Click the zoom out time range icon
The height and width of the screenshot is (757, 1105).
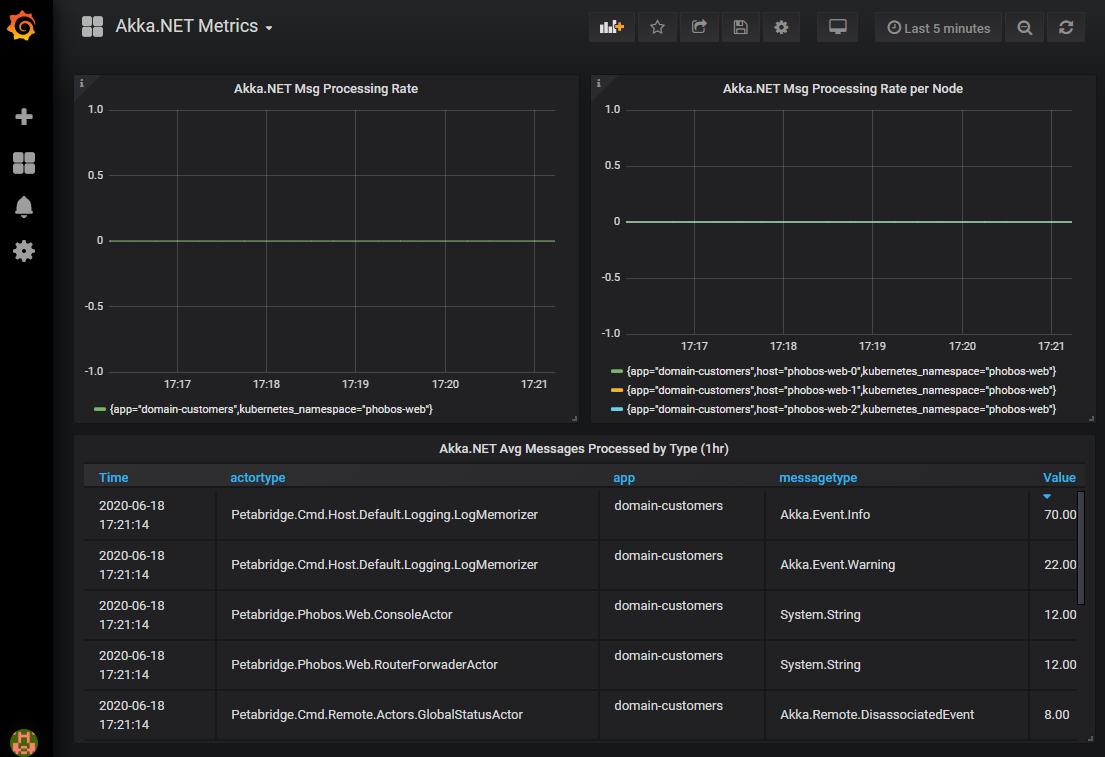1025,27
